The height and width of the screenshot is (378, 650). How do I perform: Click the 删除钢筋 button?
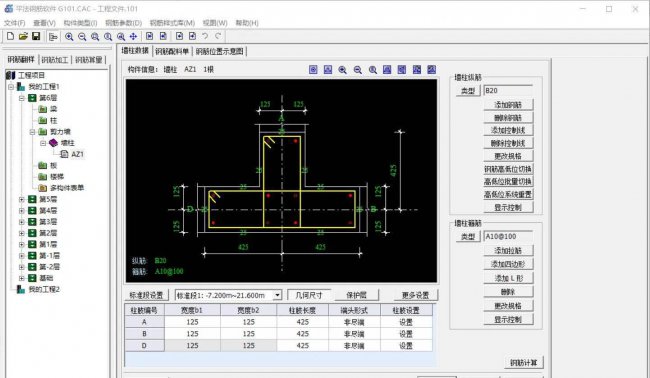pos(508,118)
